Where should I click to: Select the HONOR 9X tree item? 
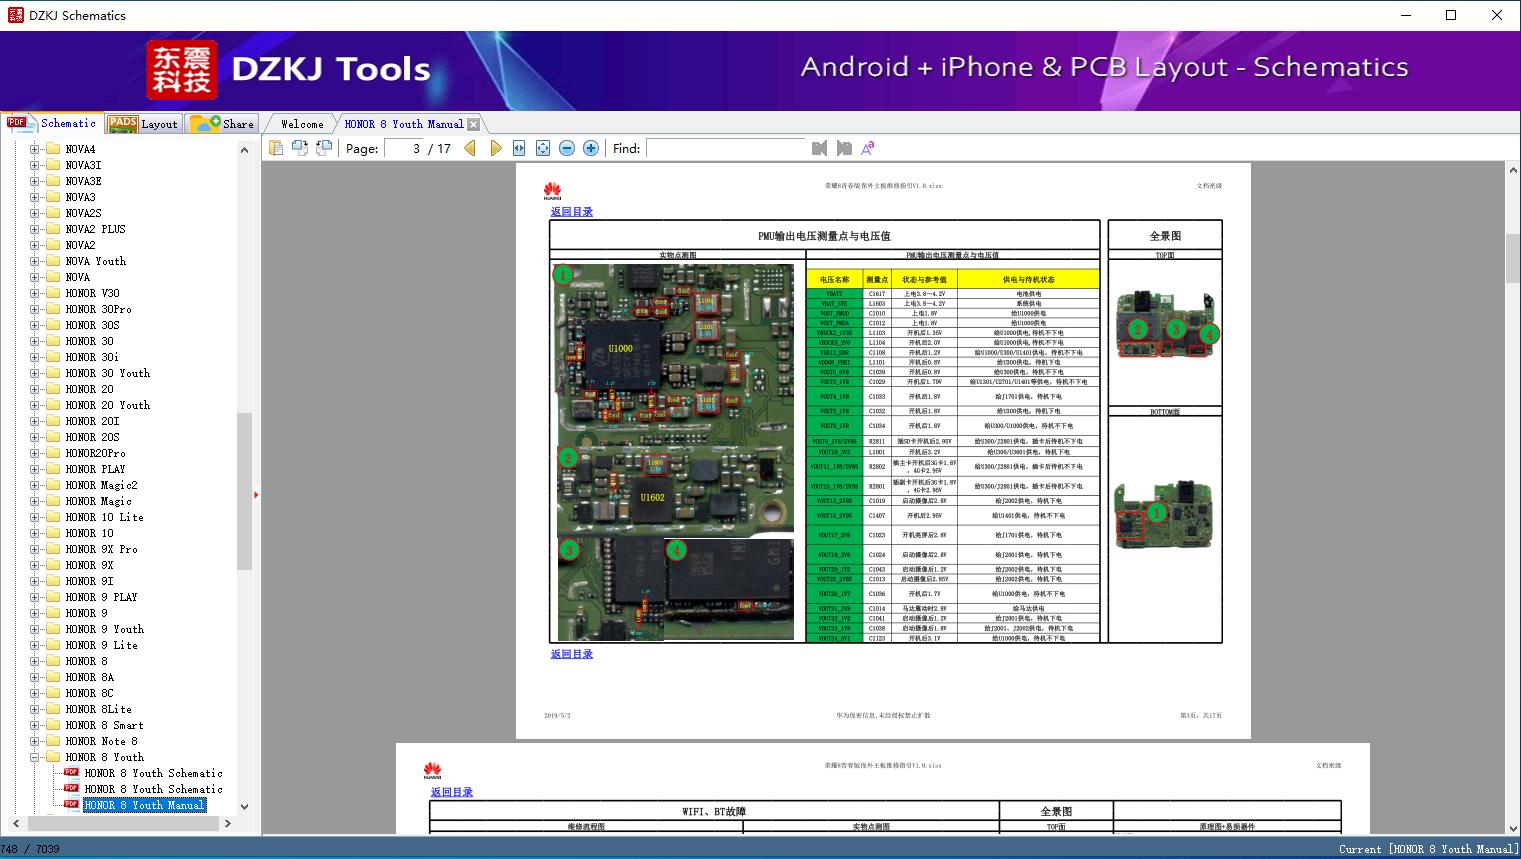pyautogui.click(x=89, y=565)
